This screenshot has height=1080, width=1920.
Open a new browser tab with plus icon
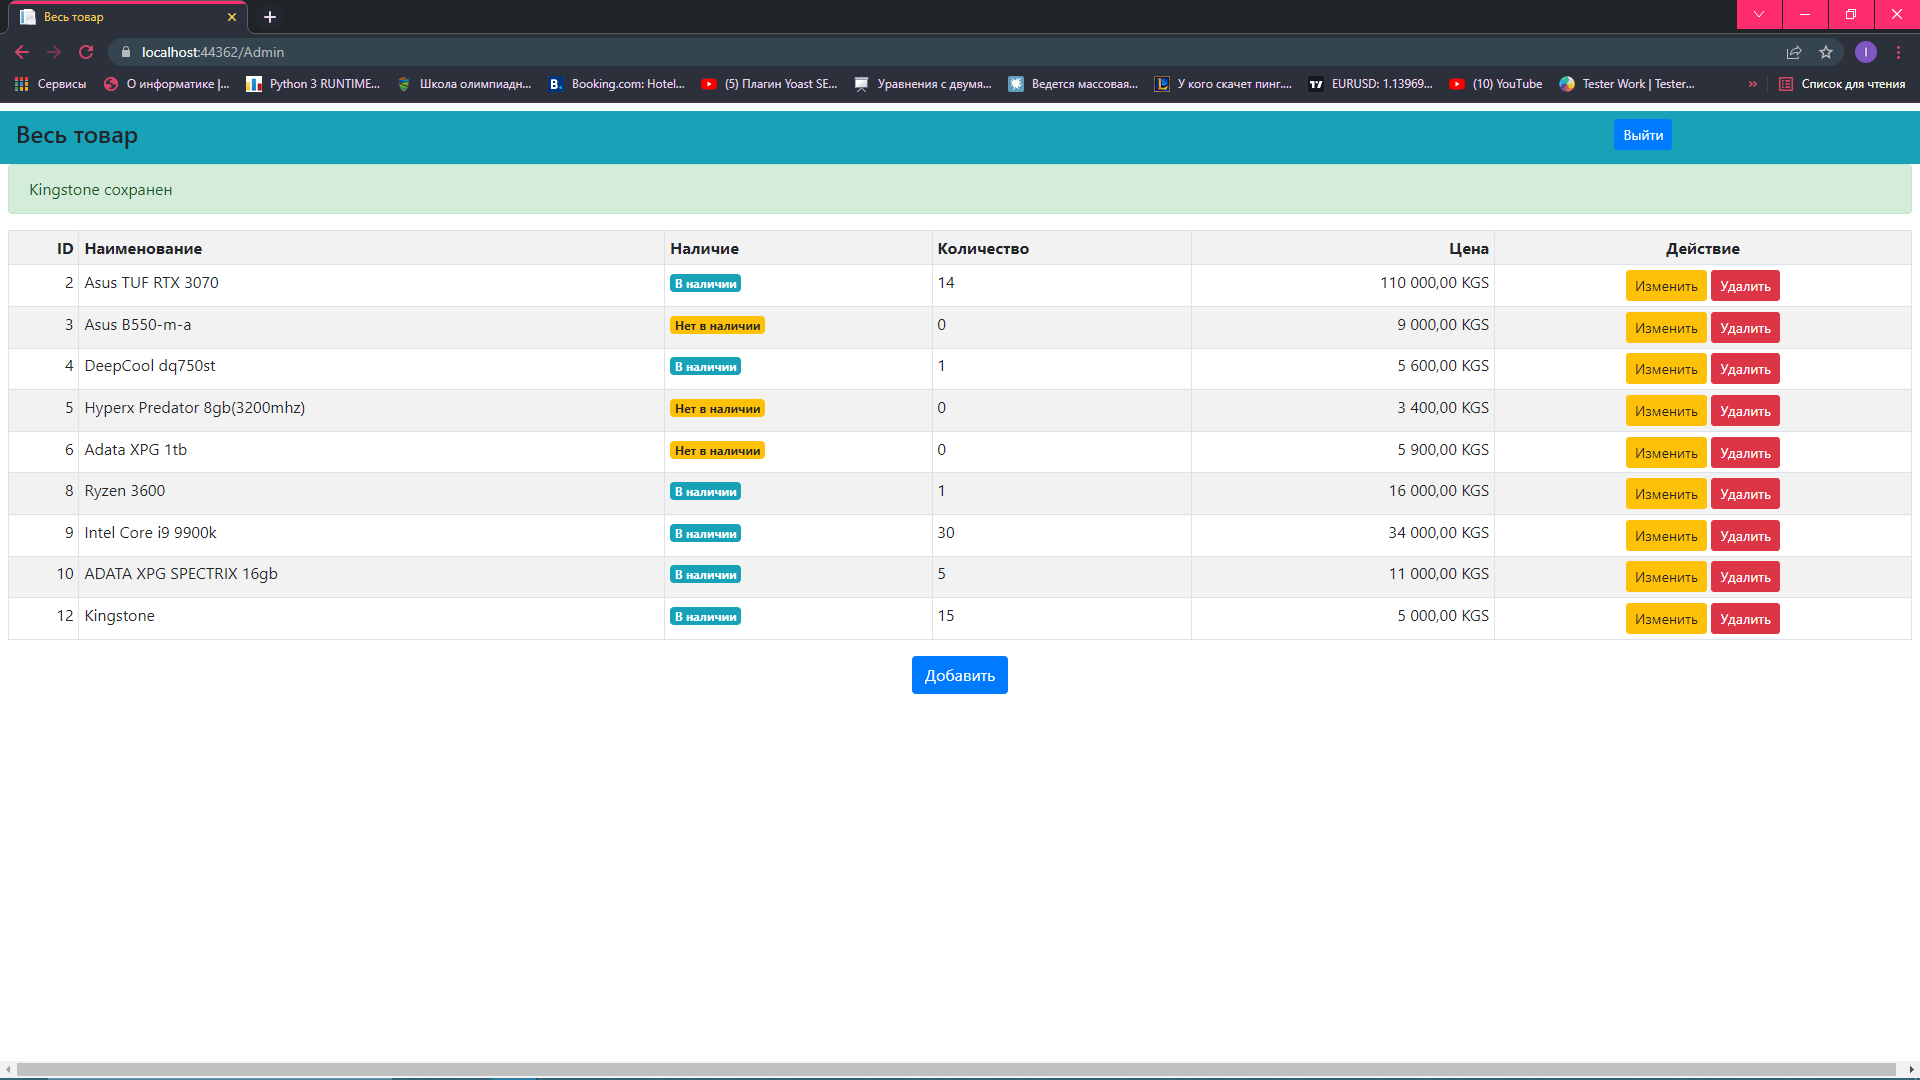tap(270, 17)
